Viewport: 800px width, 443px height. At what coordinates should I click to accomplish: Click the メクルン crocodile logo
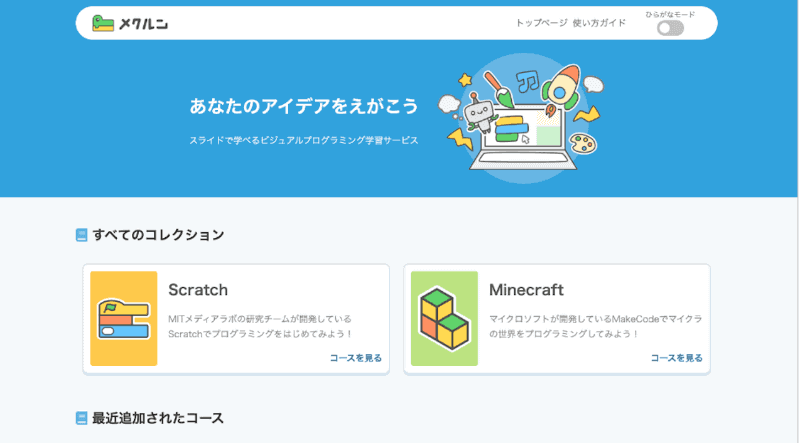(x=130, y=23)
